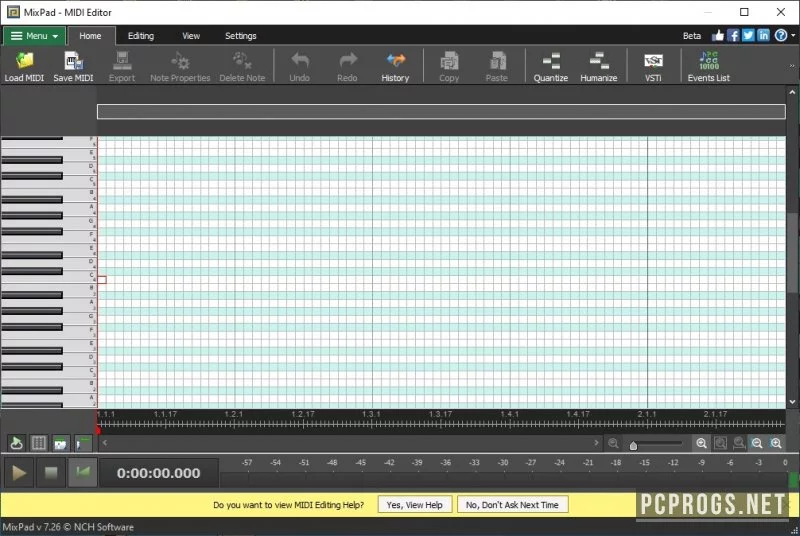
Task: Switch to the View tab
Action: pyautogui.click(x=191, y=36)
